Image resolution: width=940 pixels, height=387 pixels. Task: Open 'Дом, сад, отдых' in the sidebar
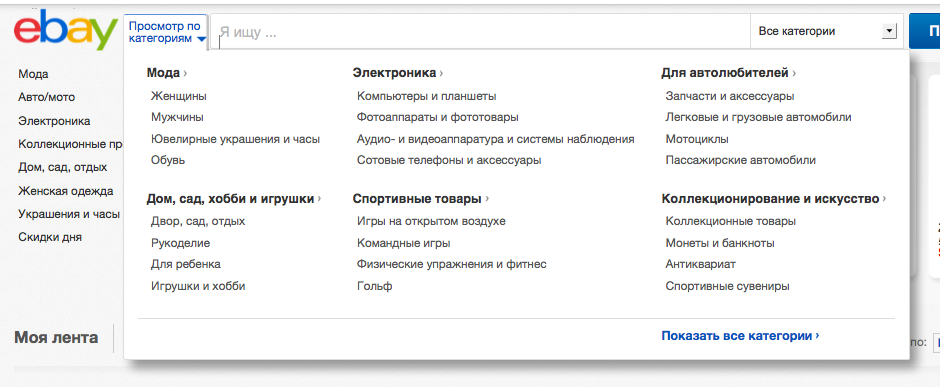point(63,167)
